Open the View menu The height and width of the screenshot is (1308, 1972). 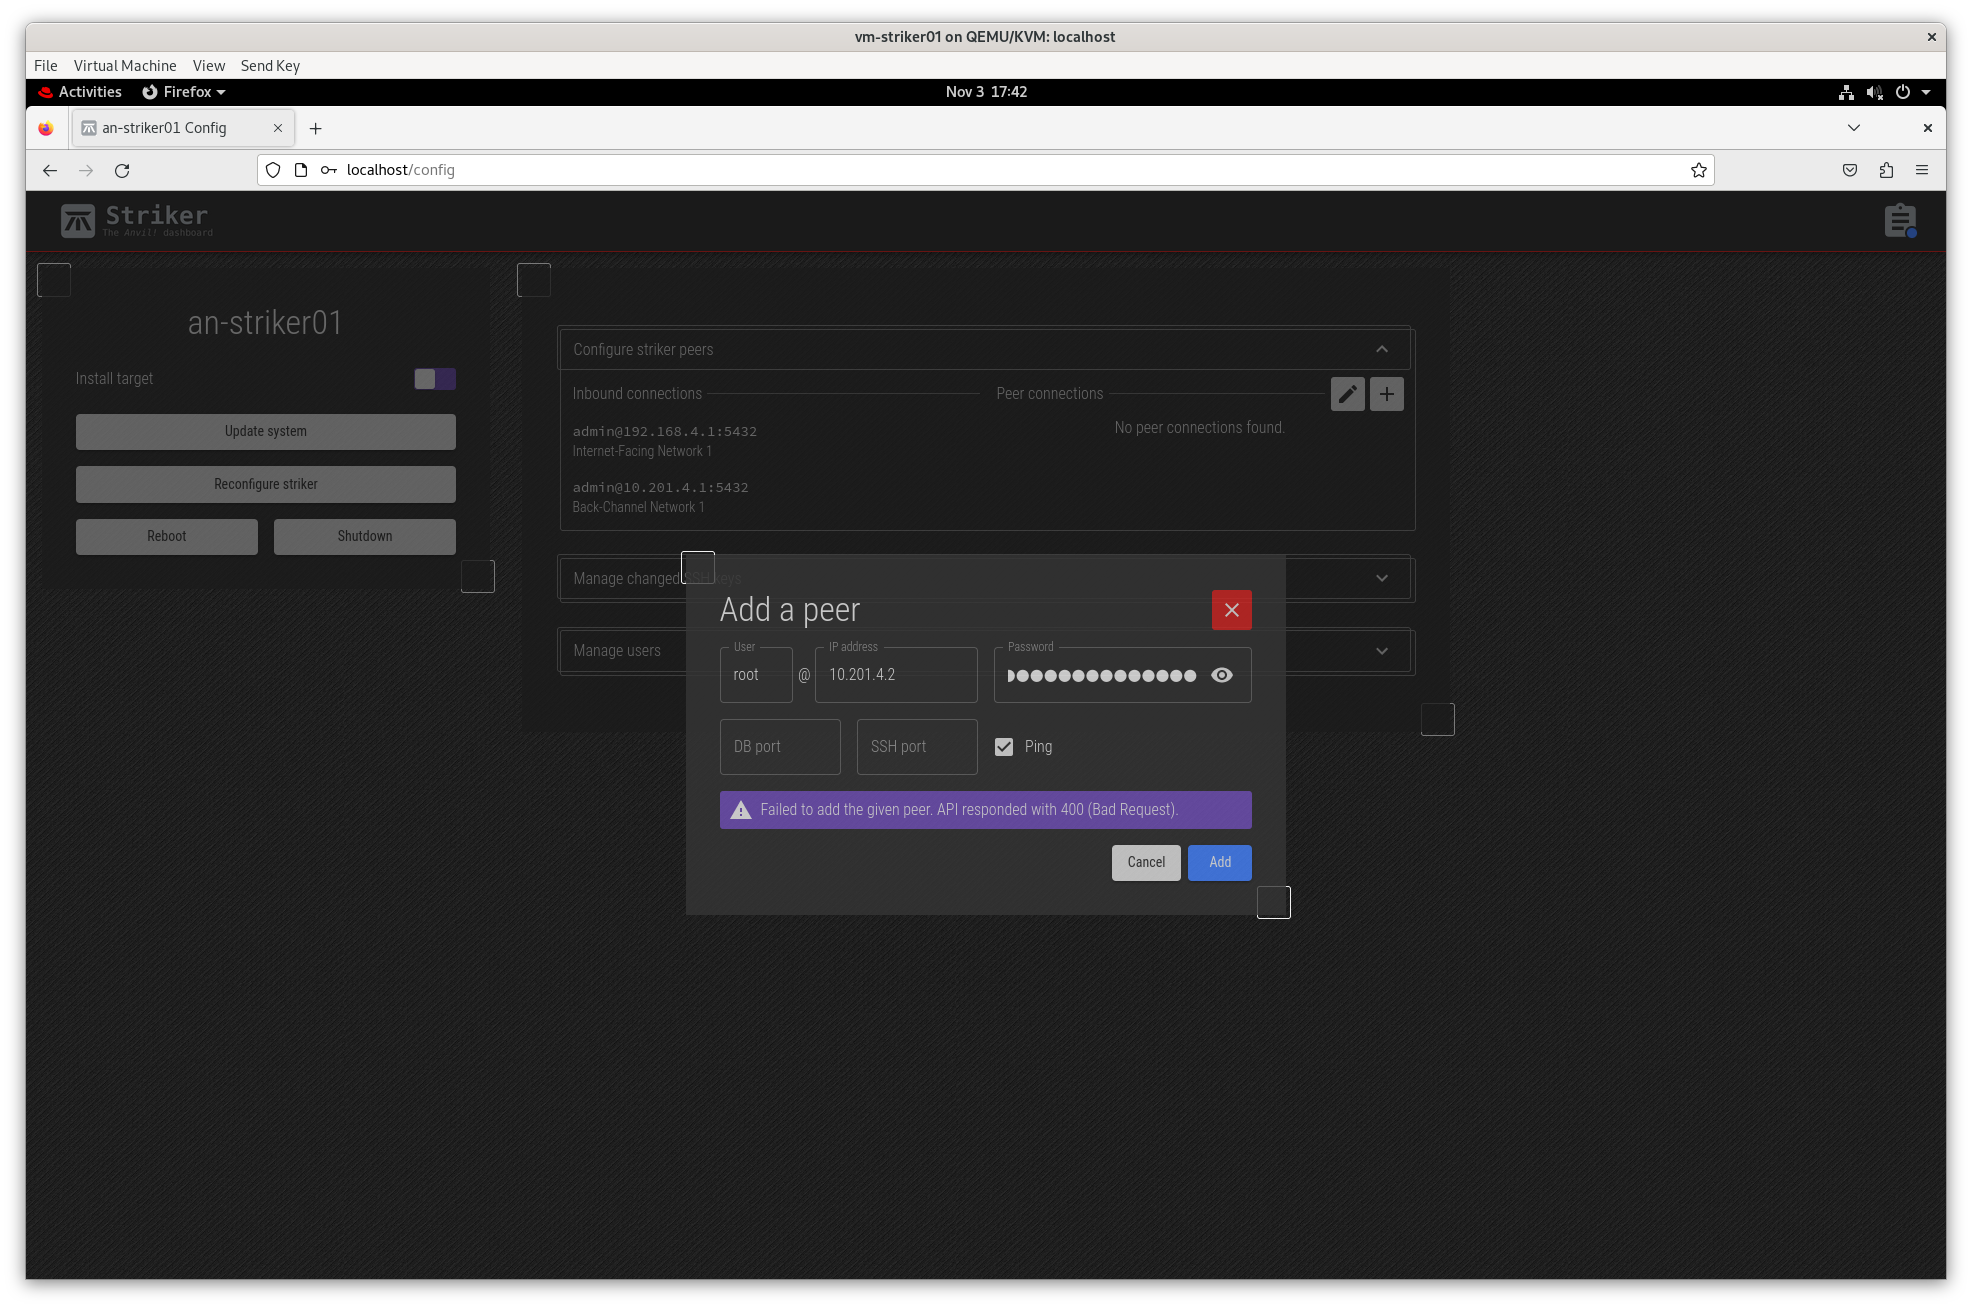tap(209, 66)
